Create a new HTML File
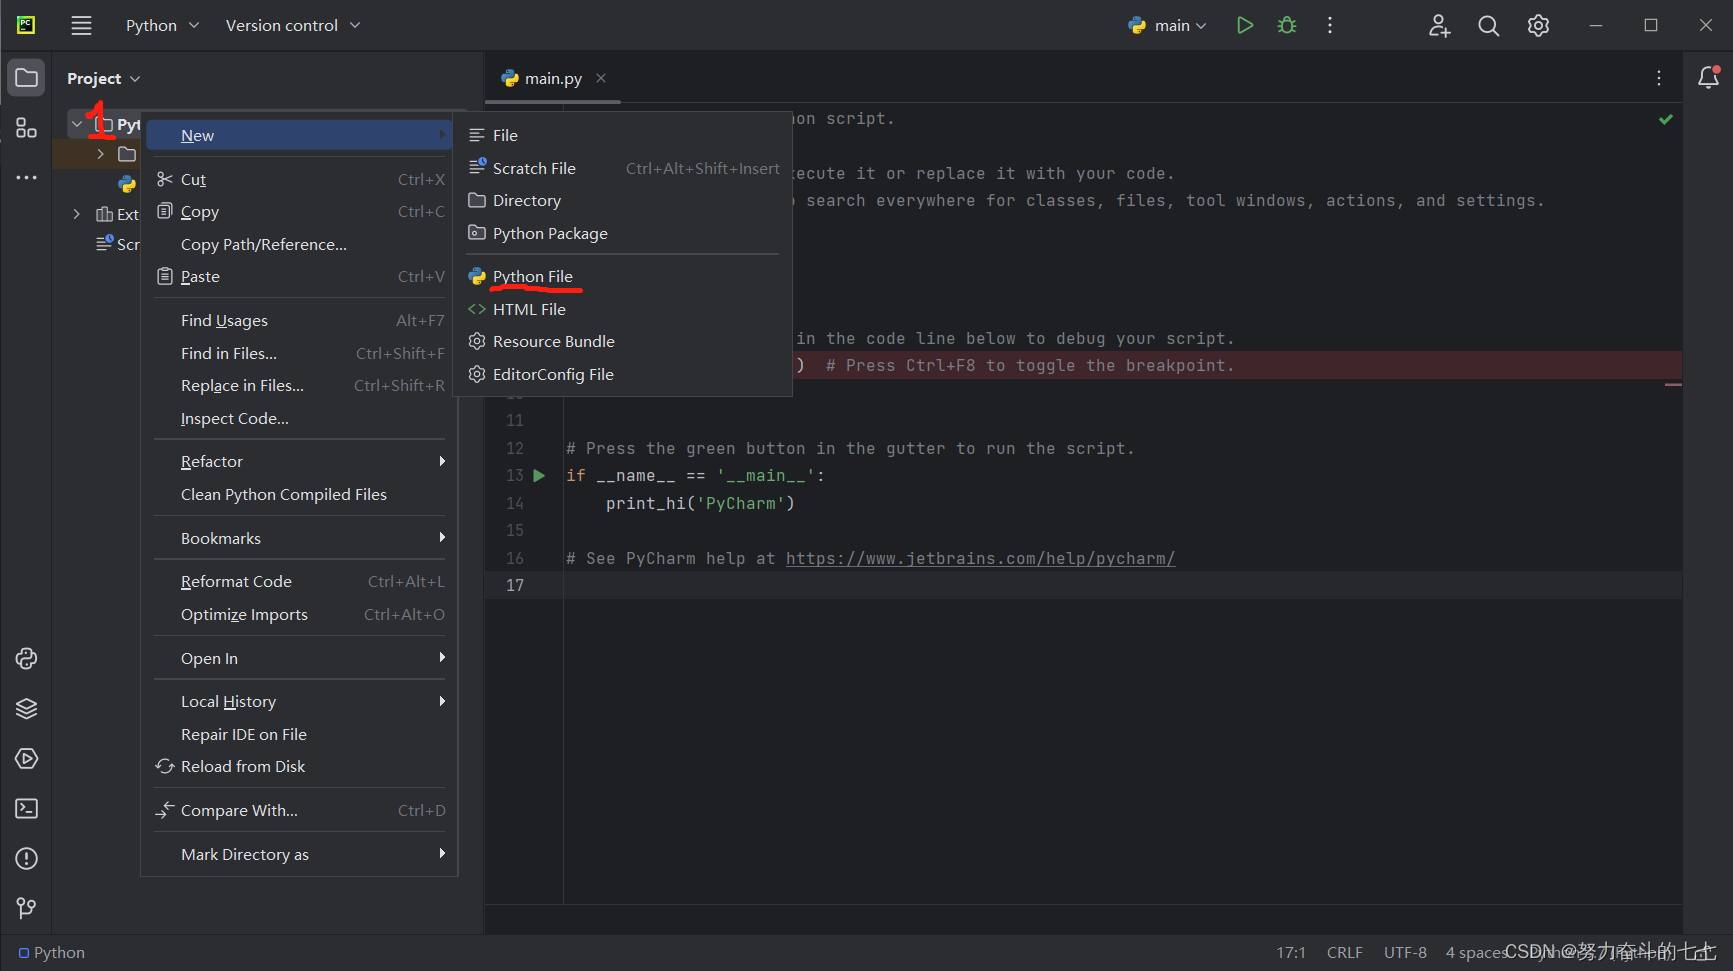This screenshot has height=971, width=1733. (x=623, y=309)
